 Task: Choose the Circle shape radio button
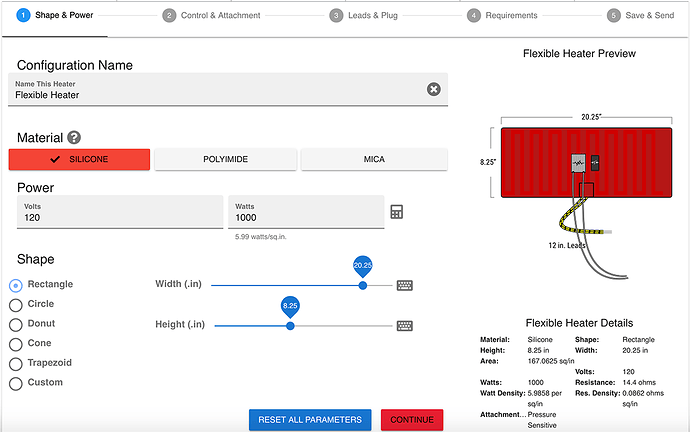(16, 304)
